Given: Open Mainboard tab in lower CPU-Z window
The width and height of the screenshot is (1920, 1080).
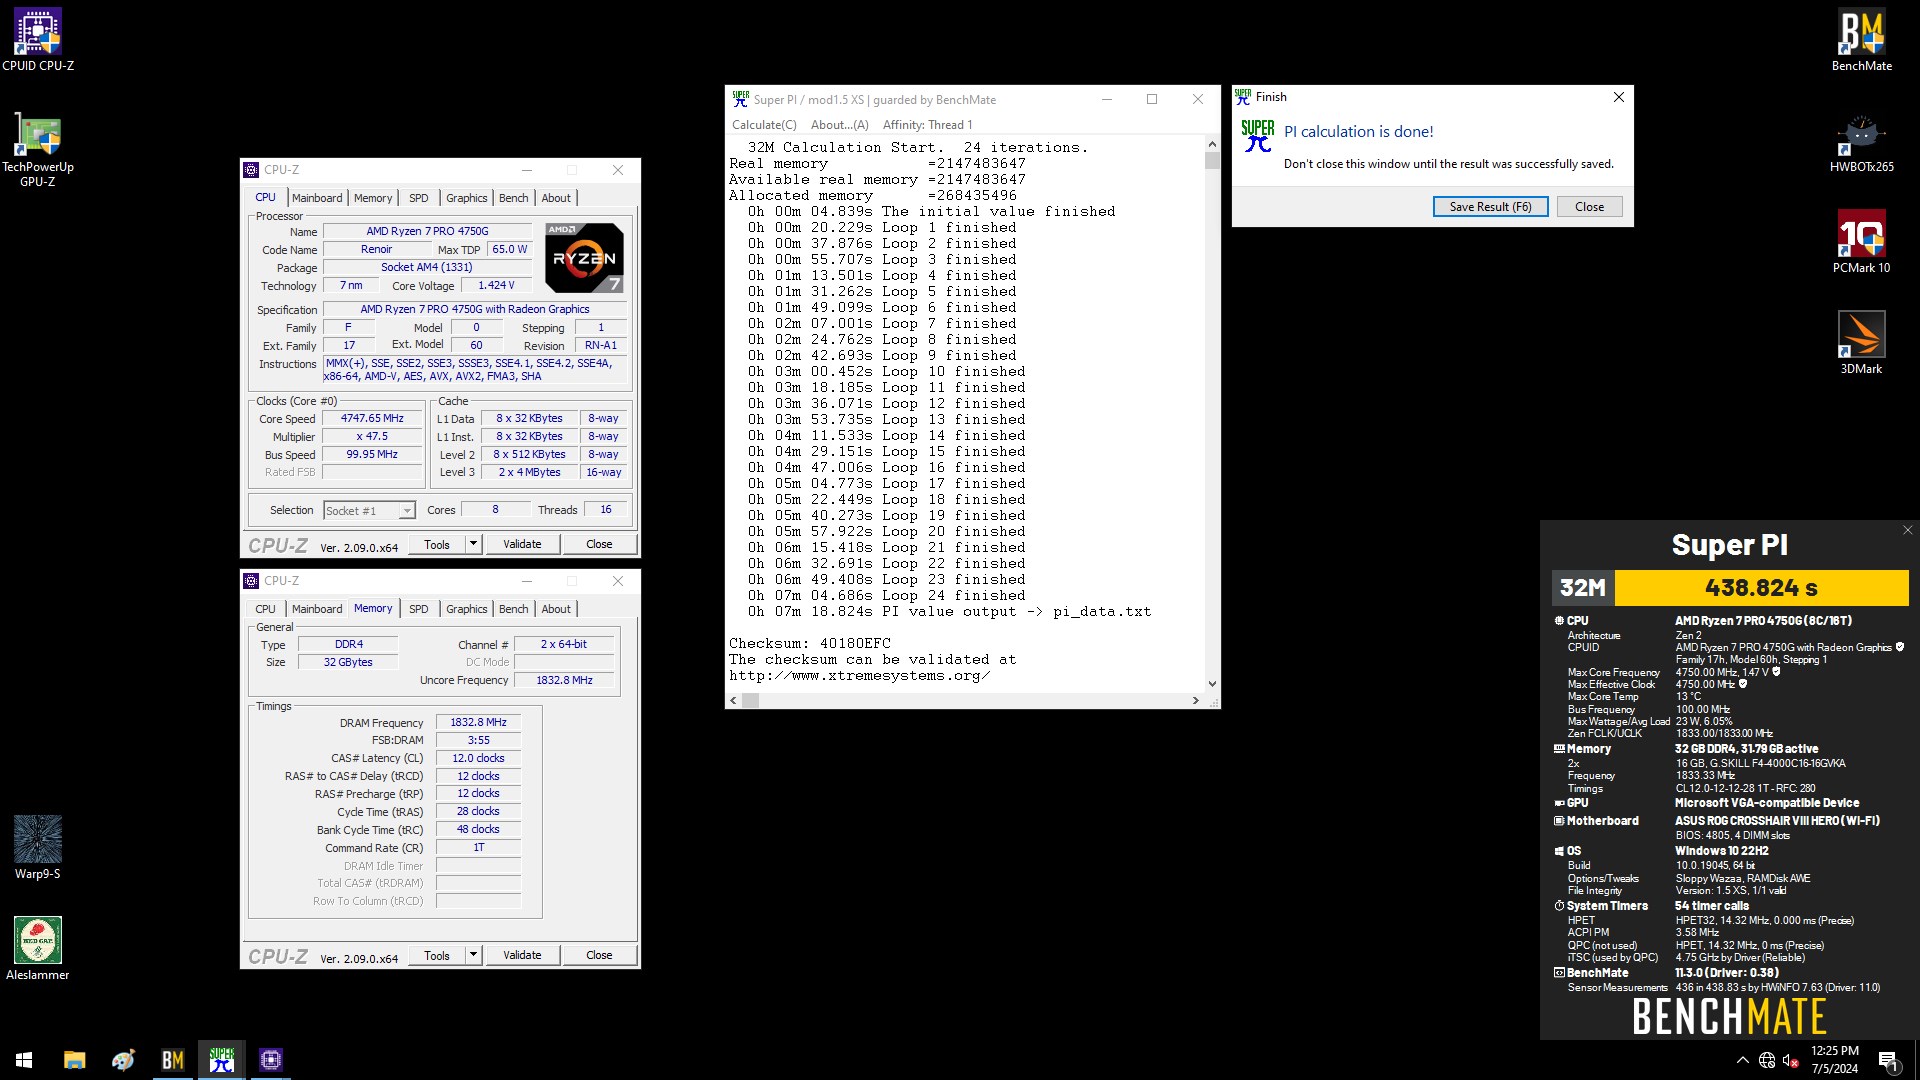Looking at the screenshot, I should (x=317, y=609).
